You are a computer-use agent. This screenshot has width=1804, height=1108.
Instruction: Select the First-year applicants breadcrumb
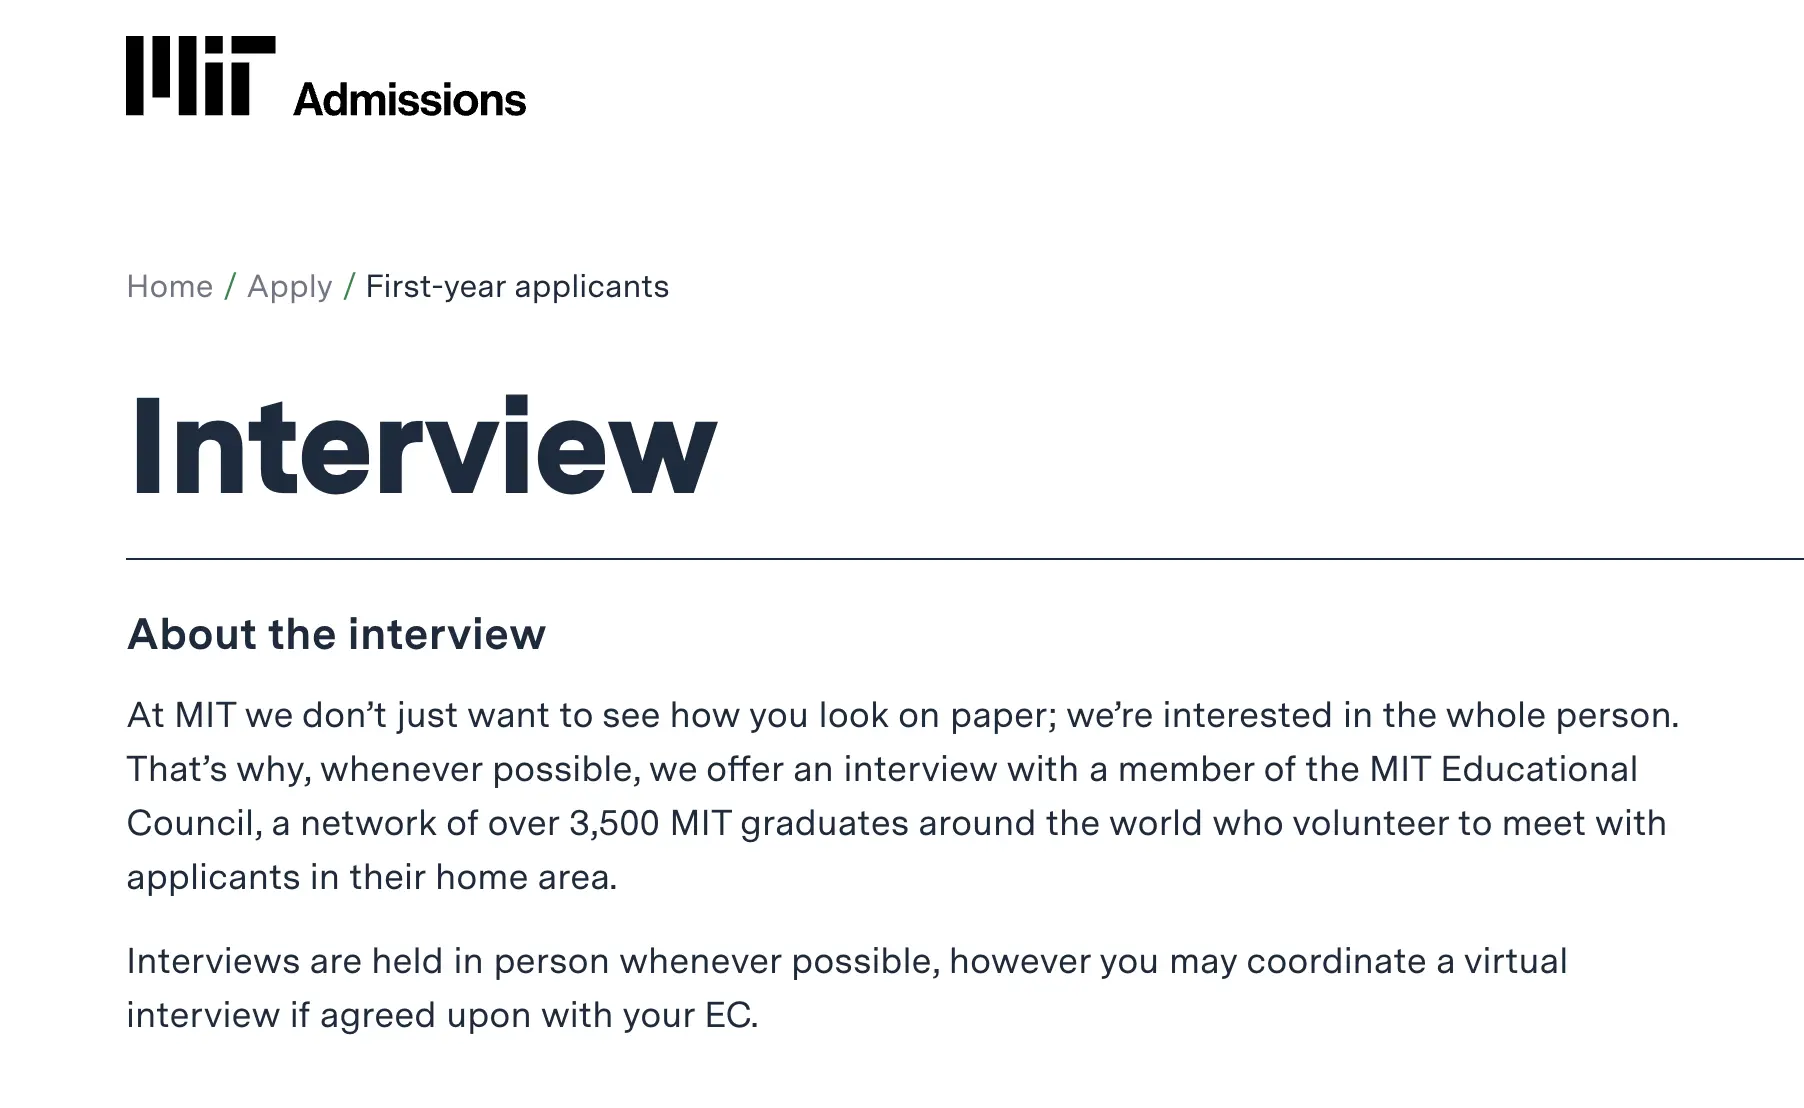coord(517,287)
